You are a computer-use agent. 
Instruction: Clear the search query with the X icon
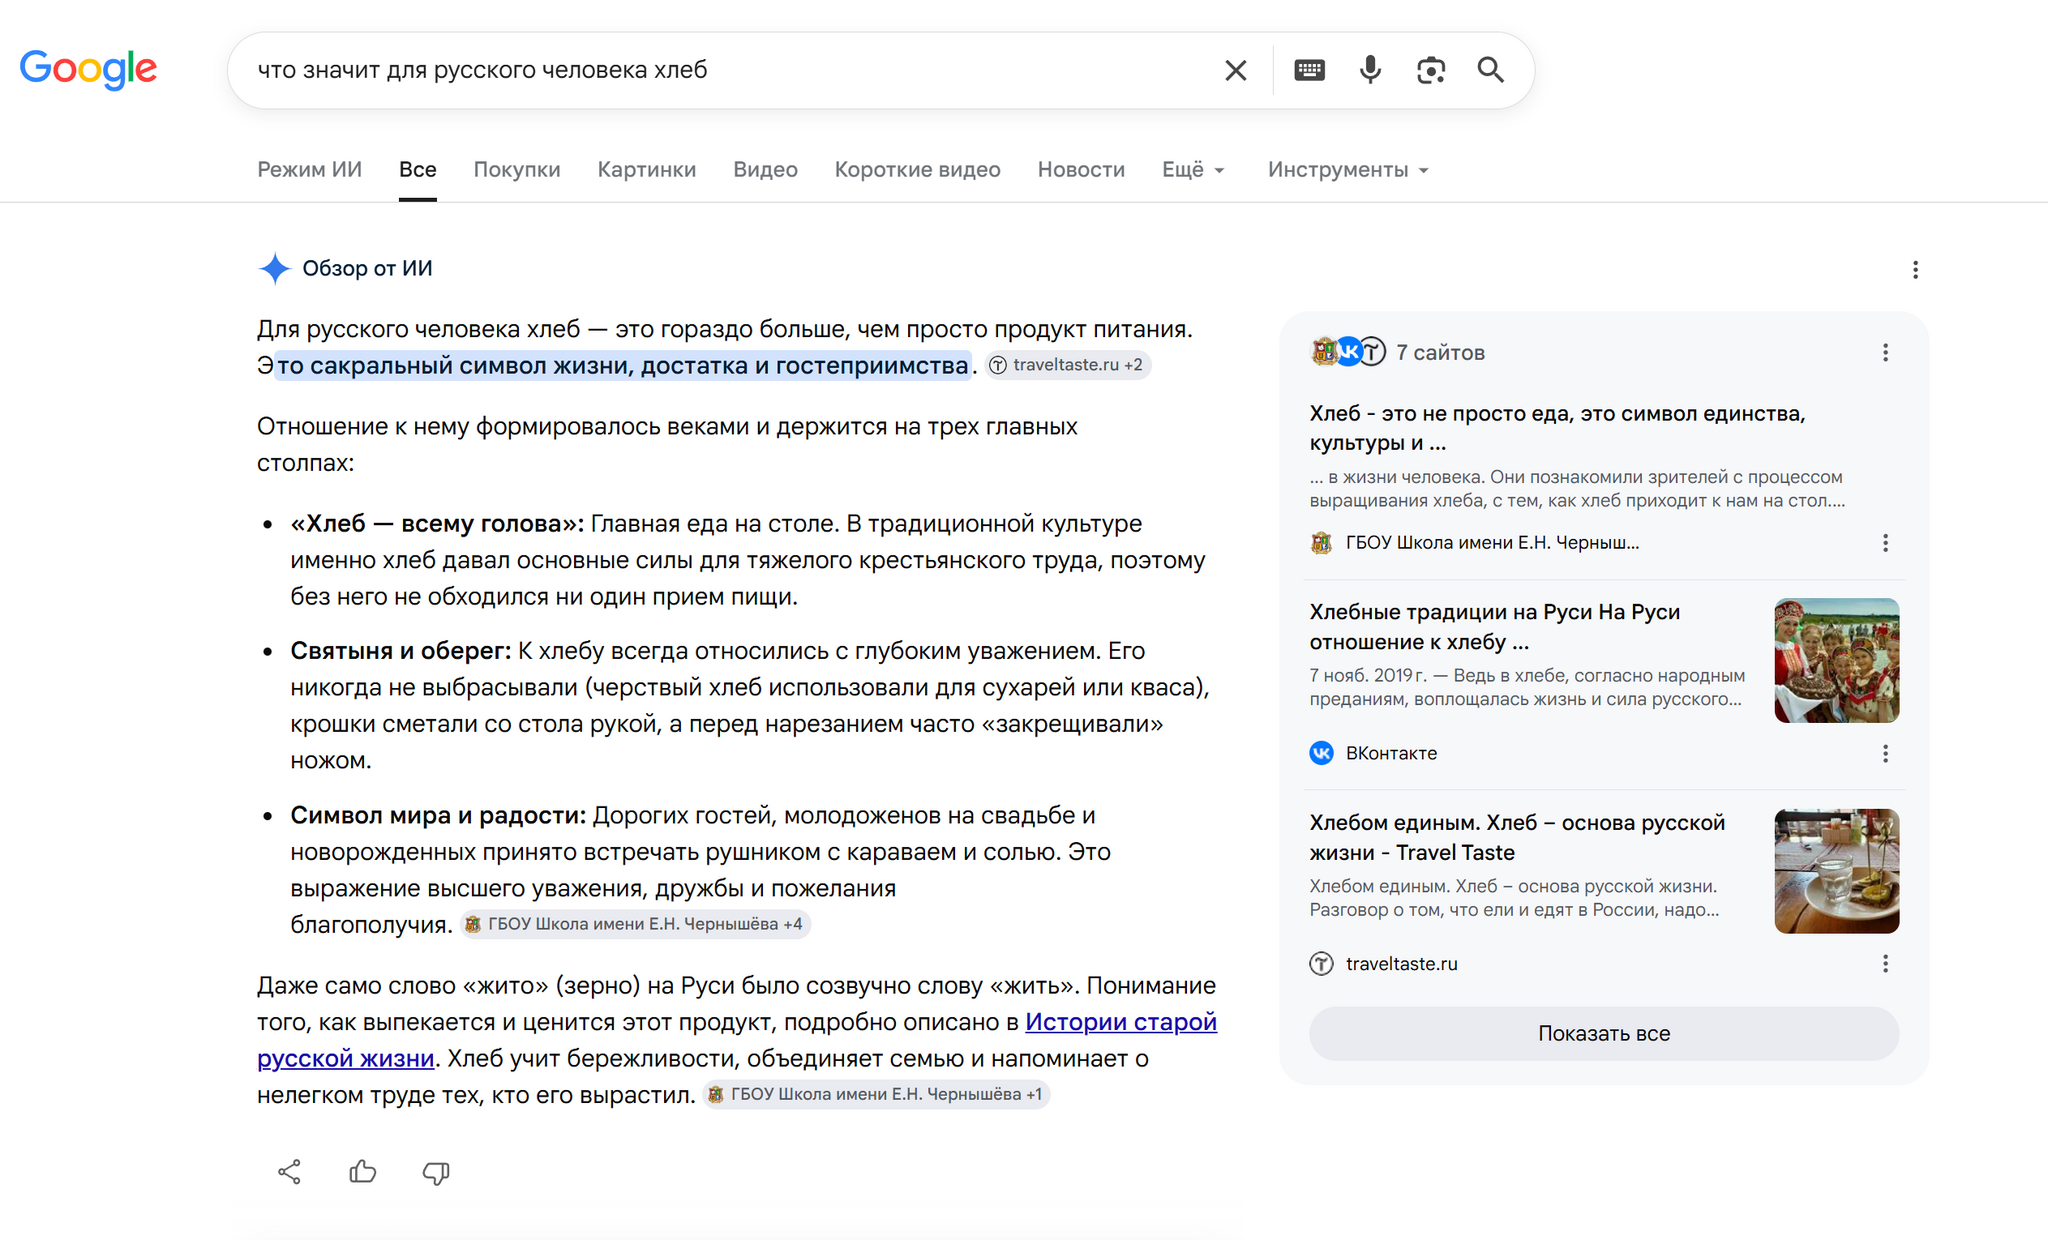[x=1236, y=70]
